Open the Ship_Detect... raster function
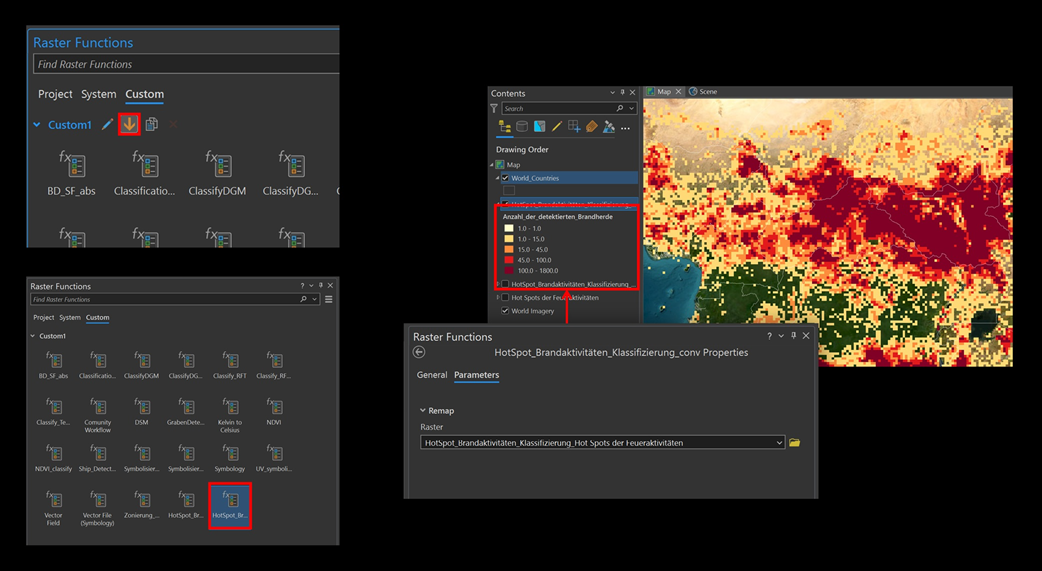This screenshot has height=571, width=1042. point(98,459)
